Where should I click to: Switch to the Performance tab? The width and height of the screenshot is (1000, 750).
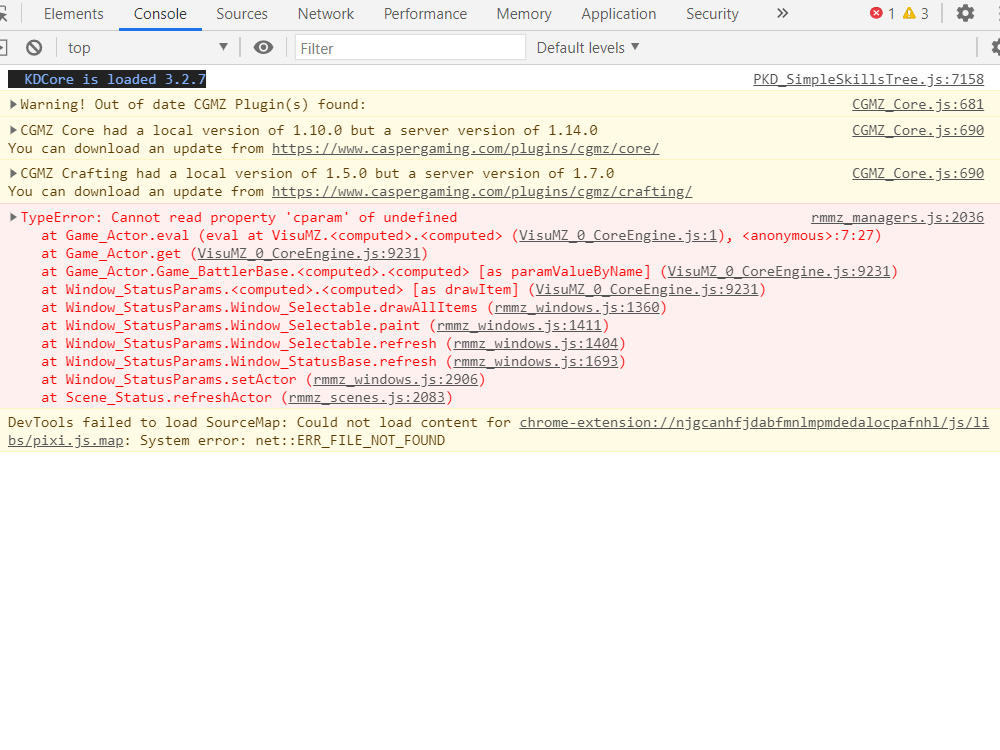point(425,14)
